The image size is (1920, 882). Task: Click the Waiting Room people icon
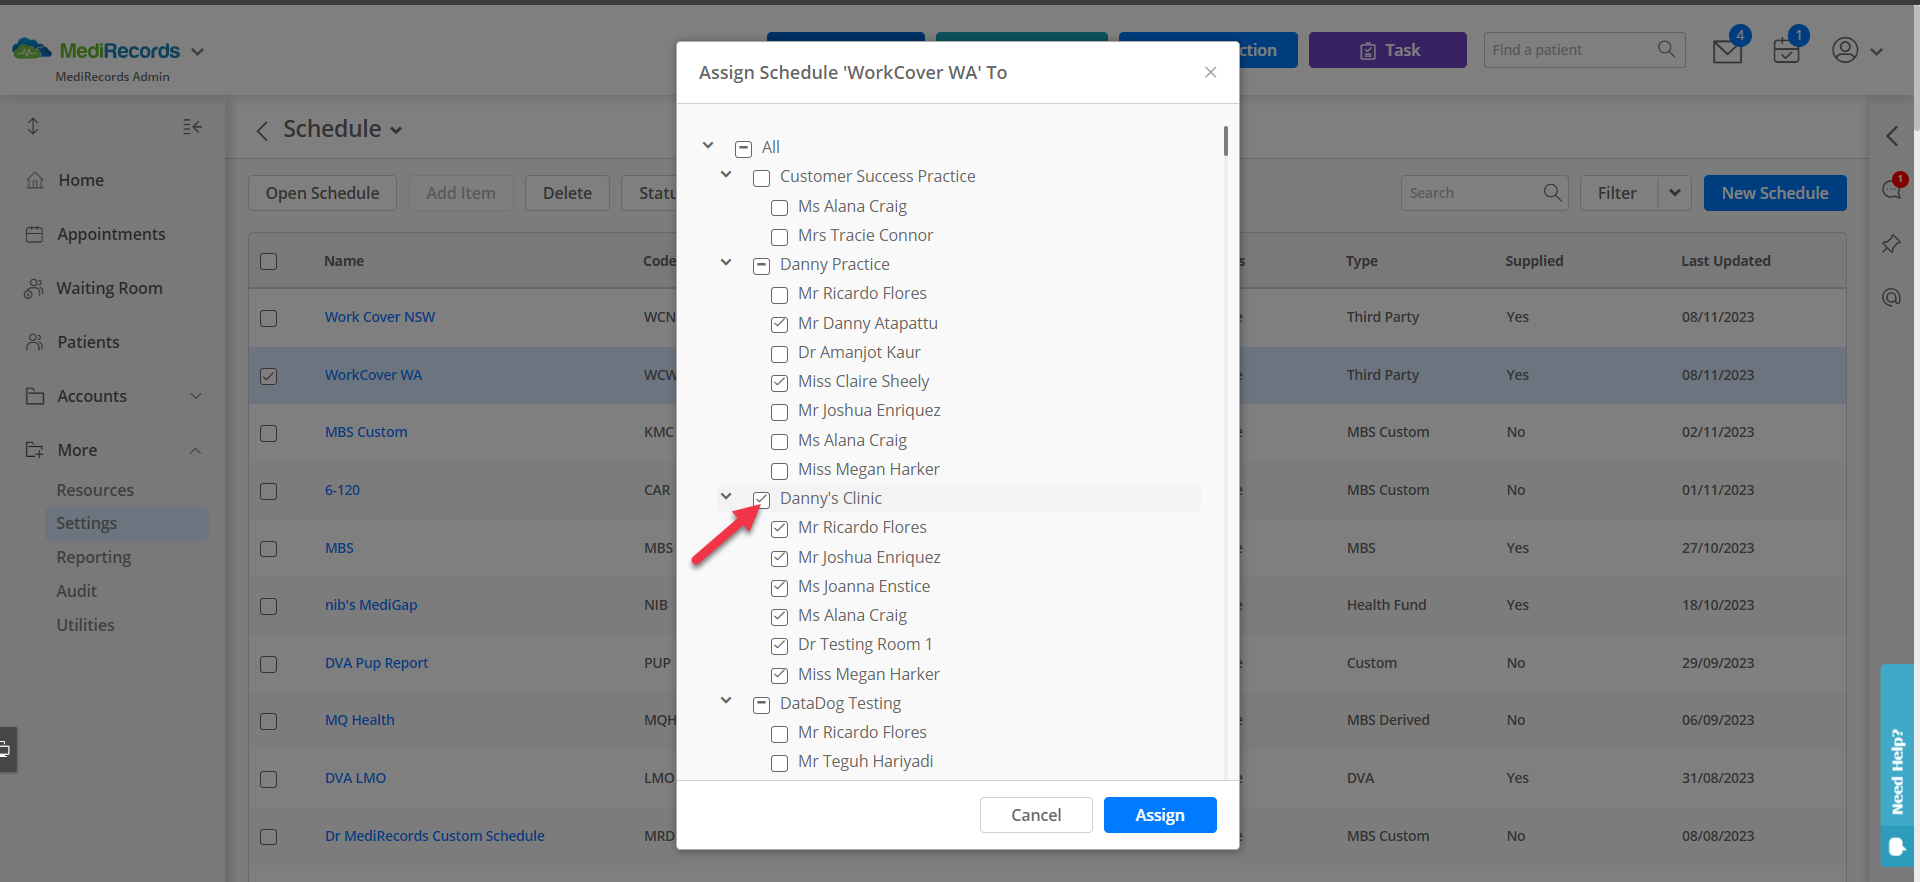tap(35, 288)
